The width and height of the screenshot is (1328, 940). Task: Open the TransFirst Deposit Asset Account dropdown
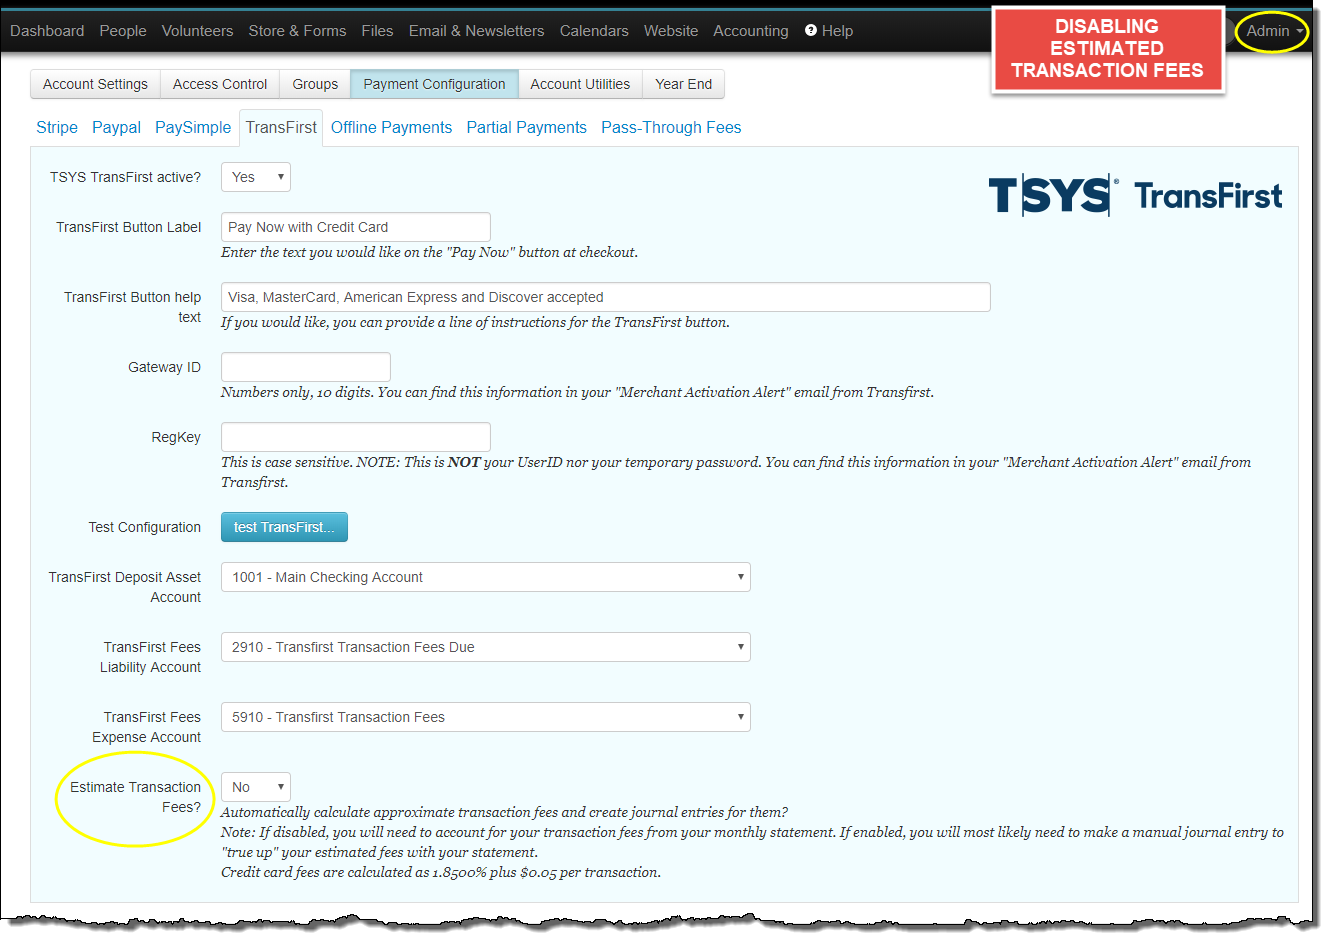click(x=486, y=577)
